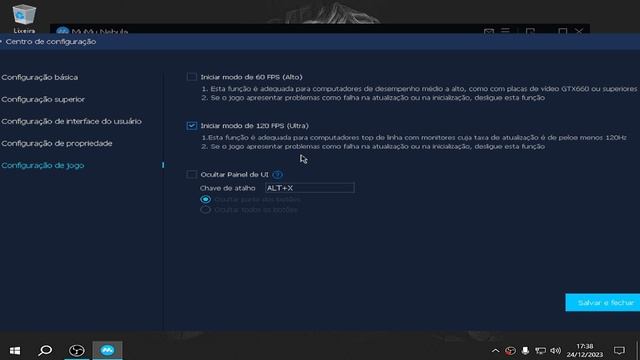Select the Configuração de jogo section
Image resolution: width=640 pixels, height=360 pixels.
click(42, 165)
